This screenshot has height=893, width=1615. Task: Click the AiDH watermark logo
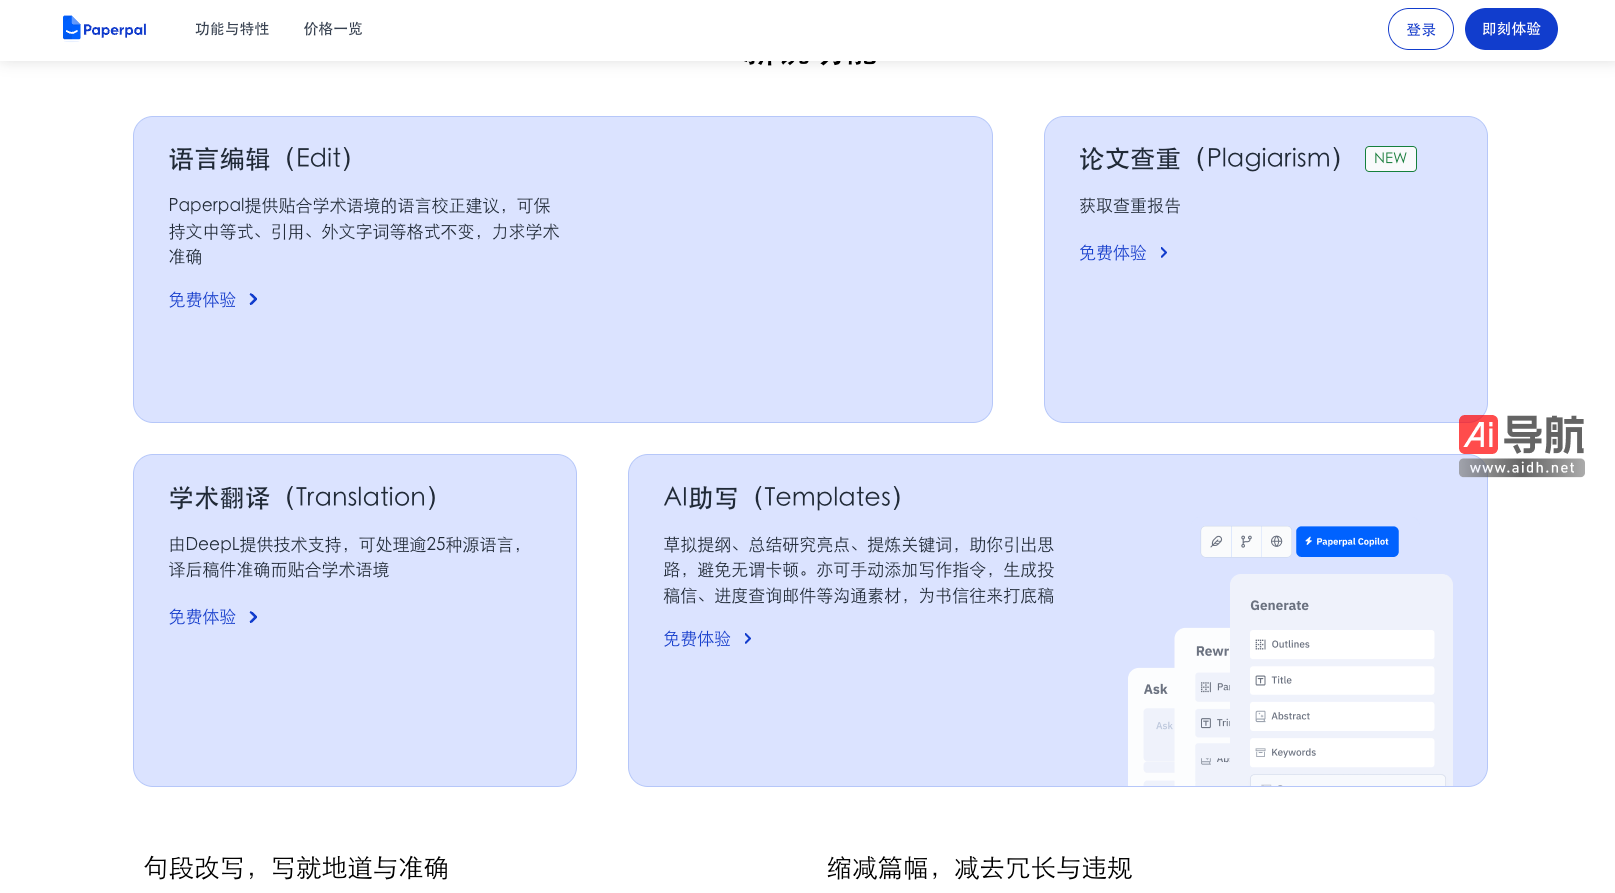[x=1521, y=445]
